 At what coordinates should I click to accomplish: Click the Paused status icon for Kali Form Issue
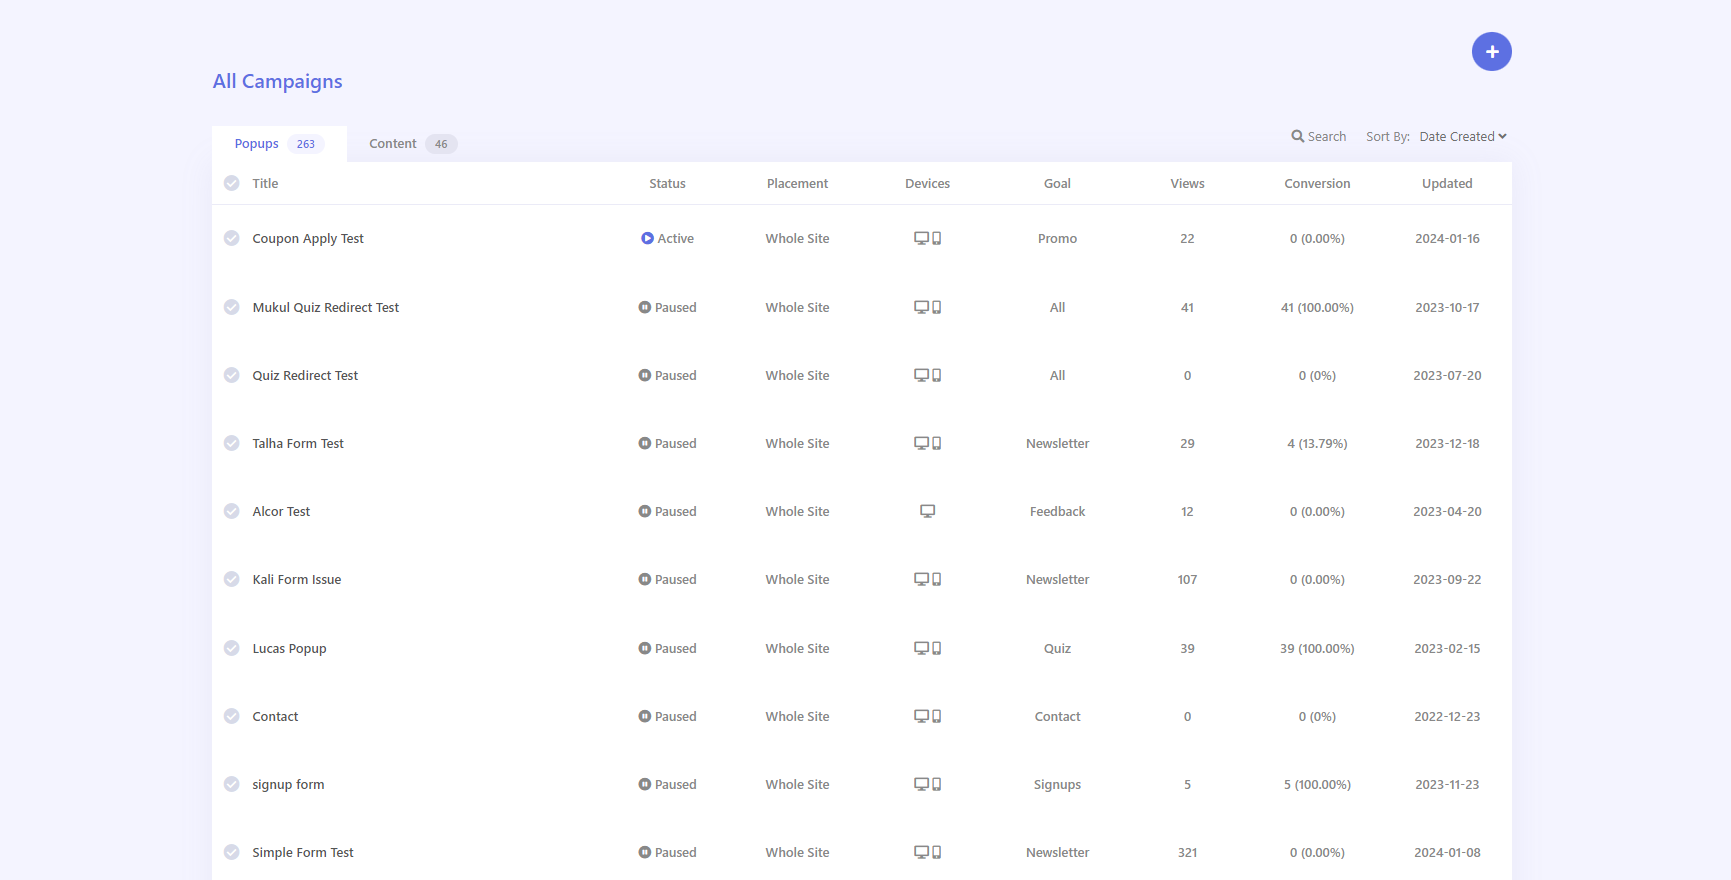pyautogui.click(x=645, y=579)
